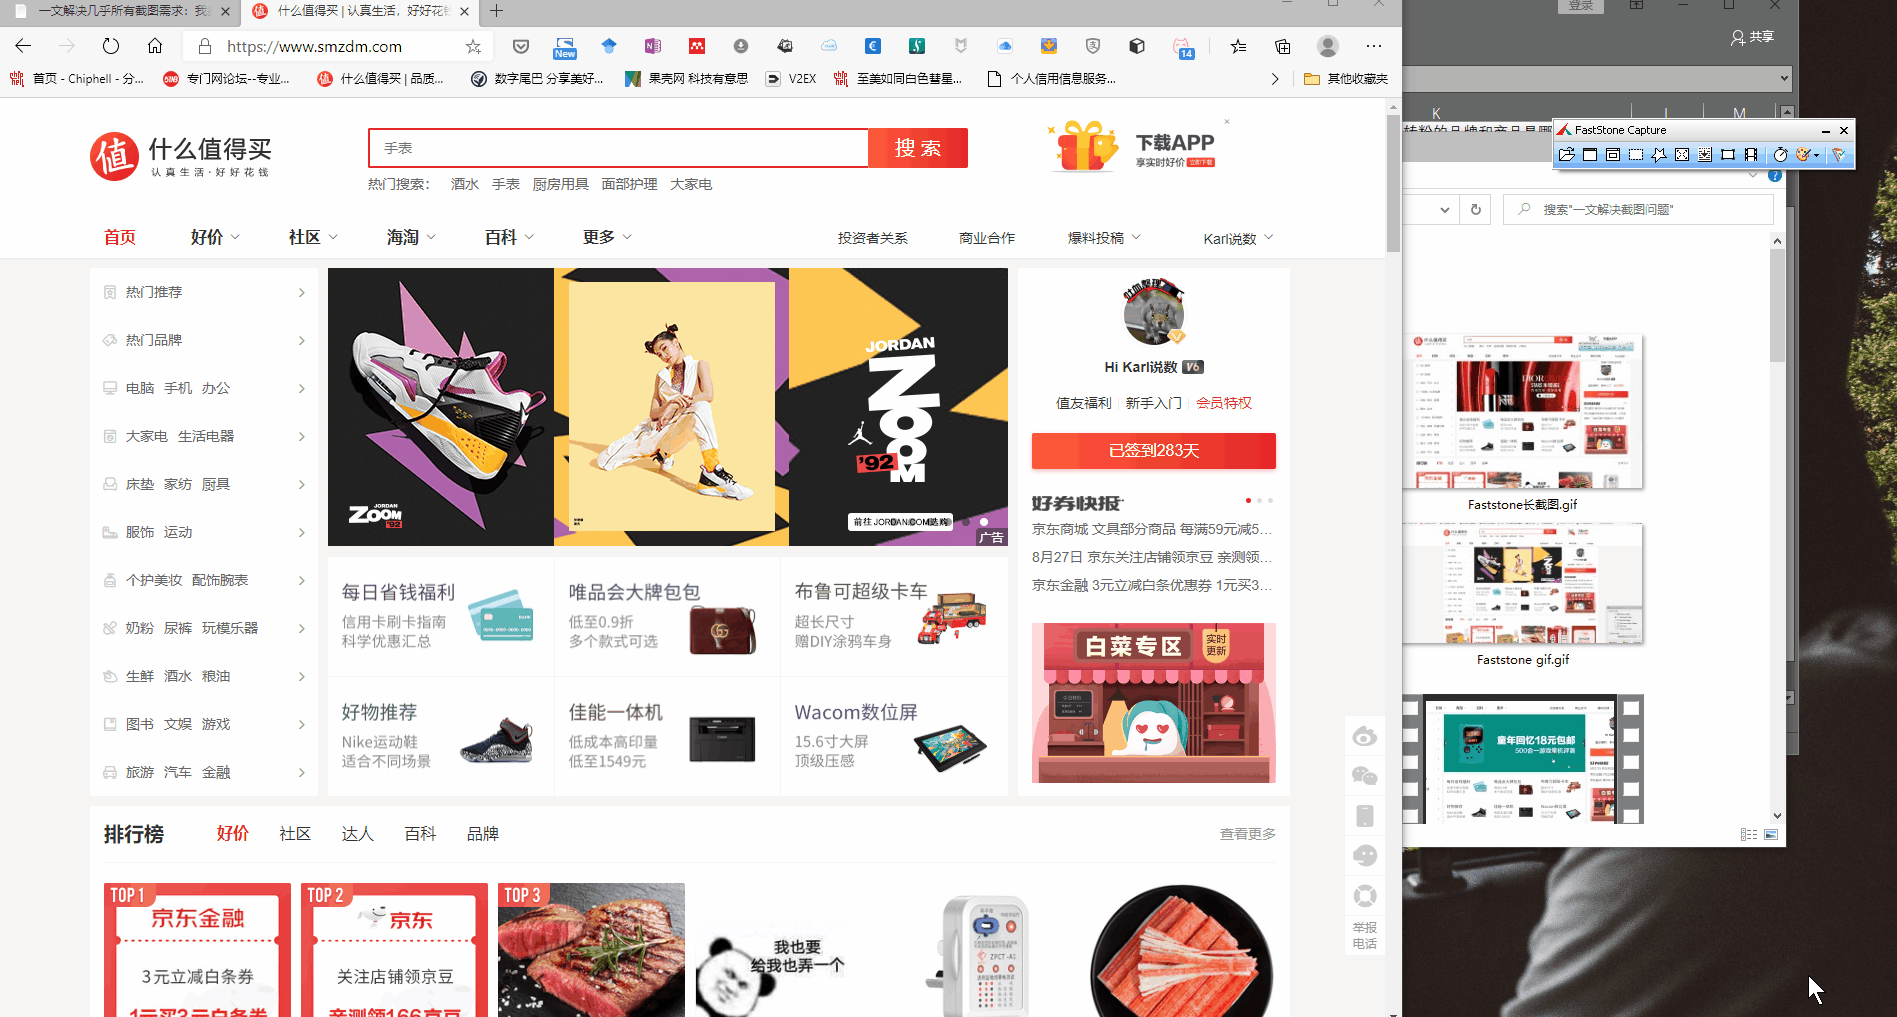
Task: Select 达人 tab in 排行榜
Action: 357,834
